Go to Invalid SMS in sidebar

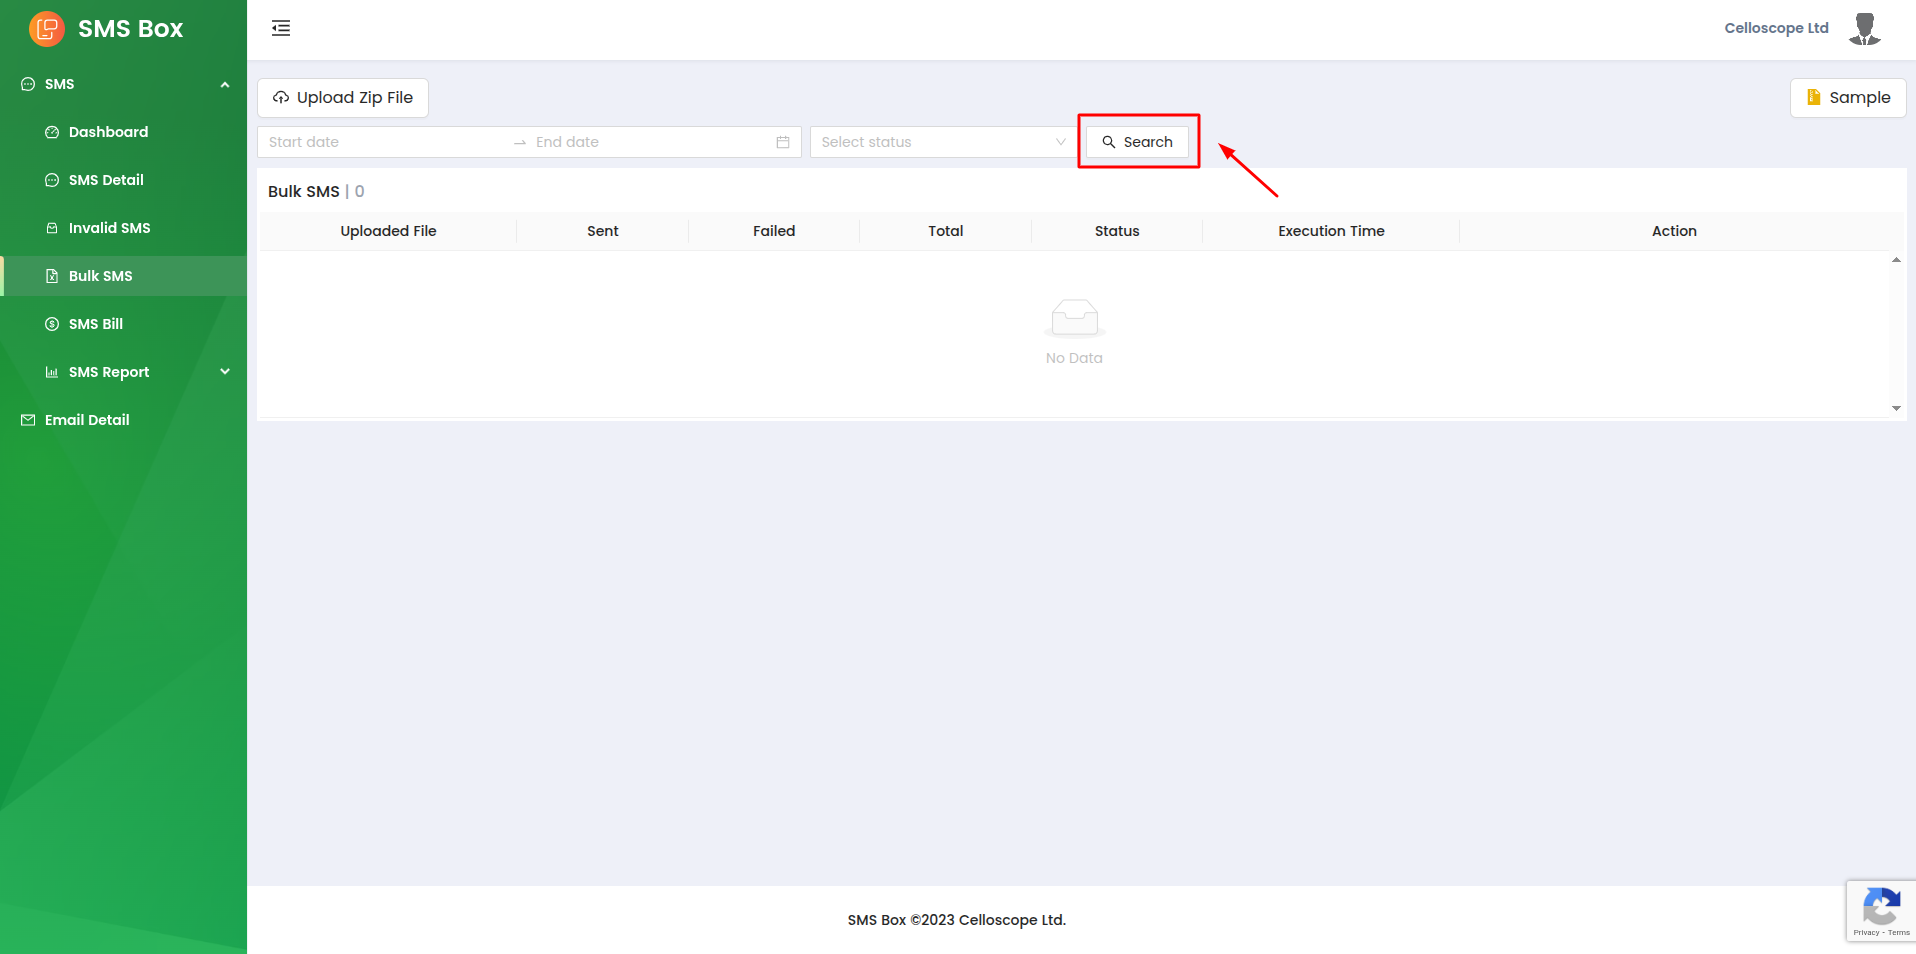click(109, 228)
